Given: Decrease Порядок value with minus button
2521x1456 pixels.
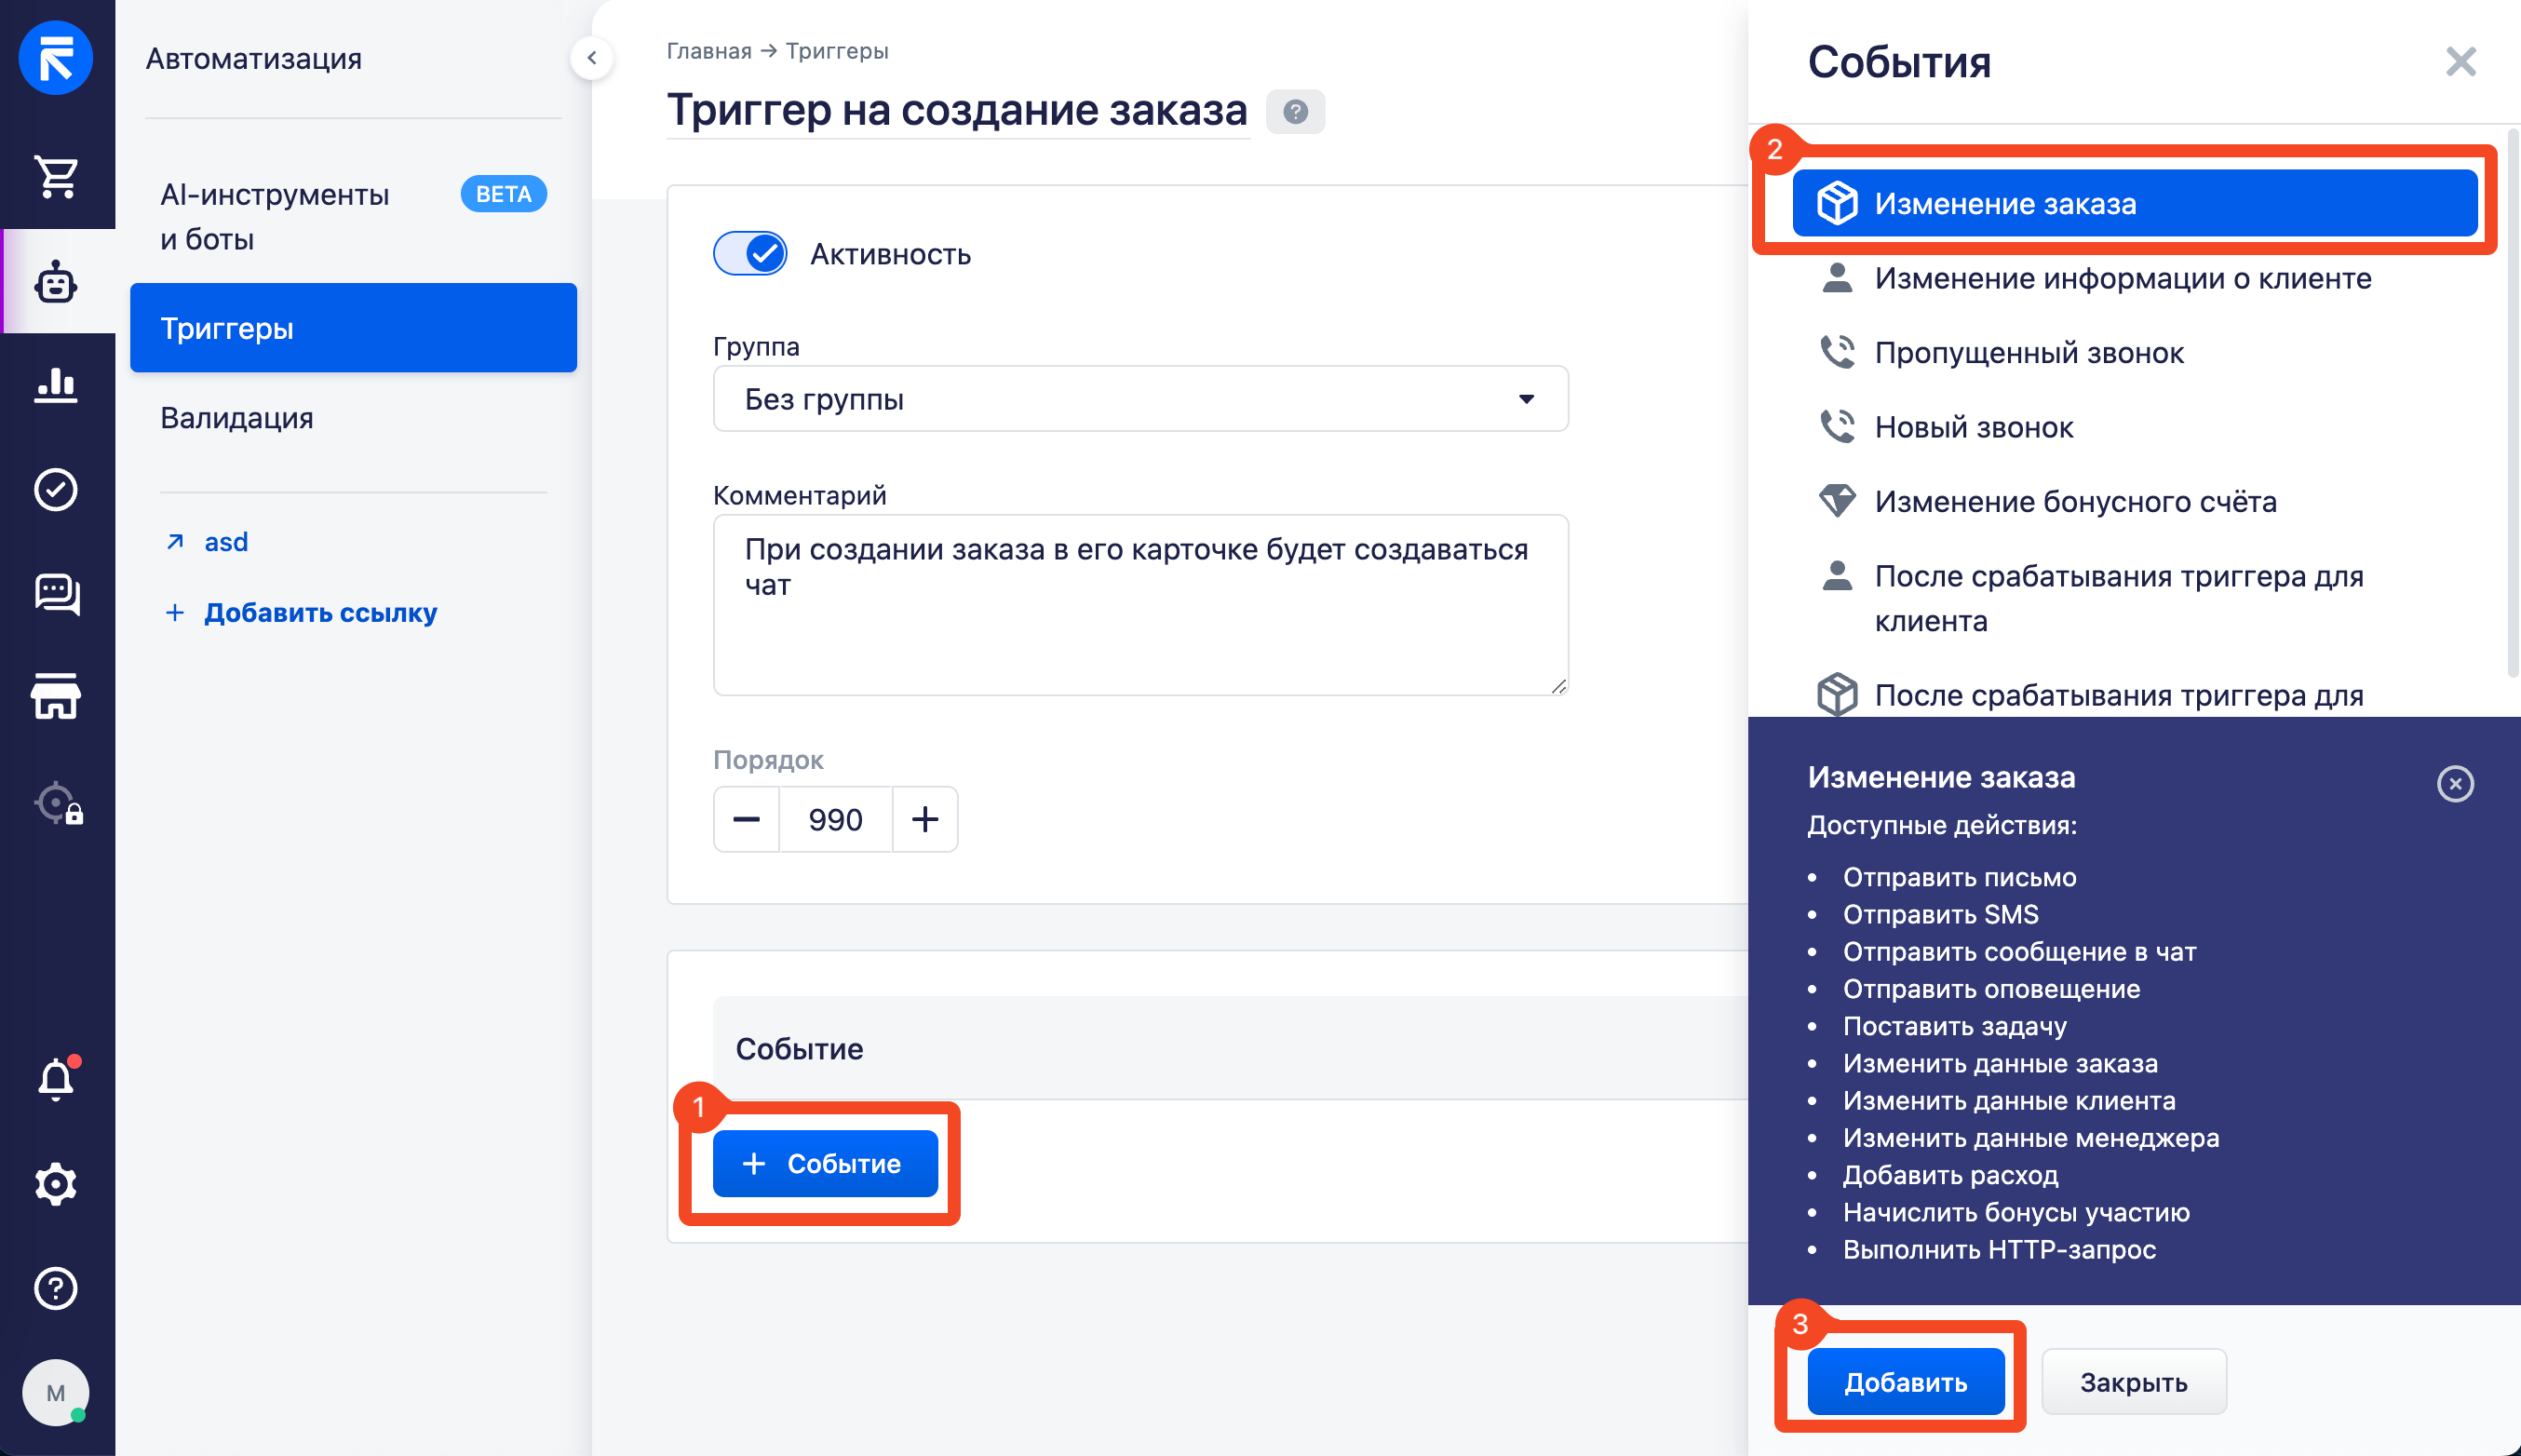Looking at the screenshot, I should [x=746, y=820].
